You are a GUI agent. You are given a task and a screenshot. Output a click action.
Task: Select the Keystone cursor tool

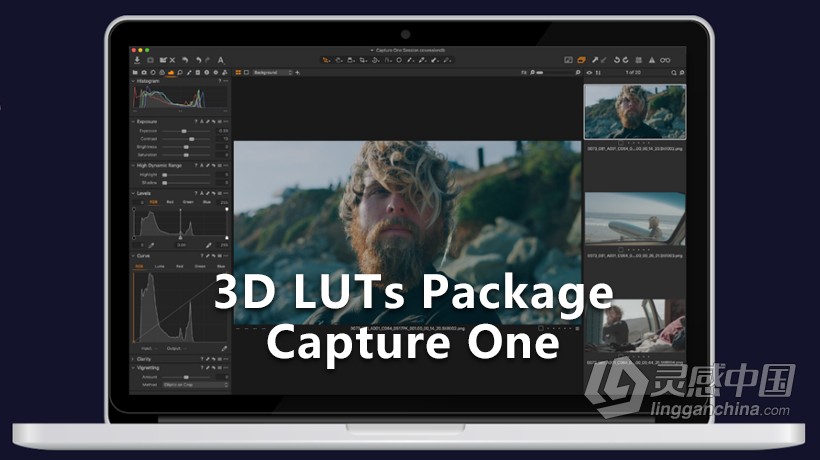click(x=388, y=60)
